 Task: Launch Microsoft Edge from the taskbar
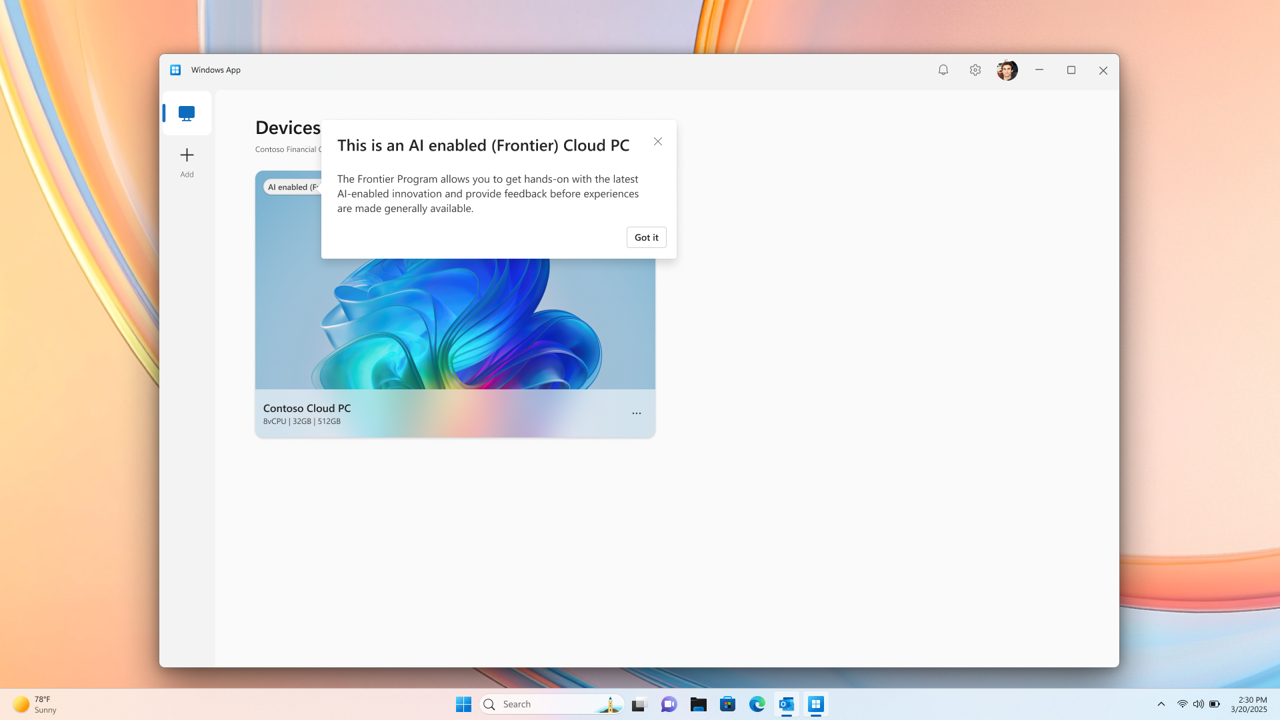(756, 704)
